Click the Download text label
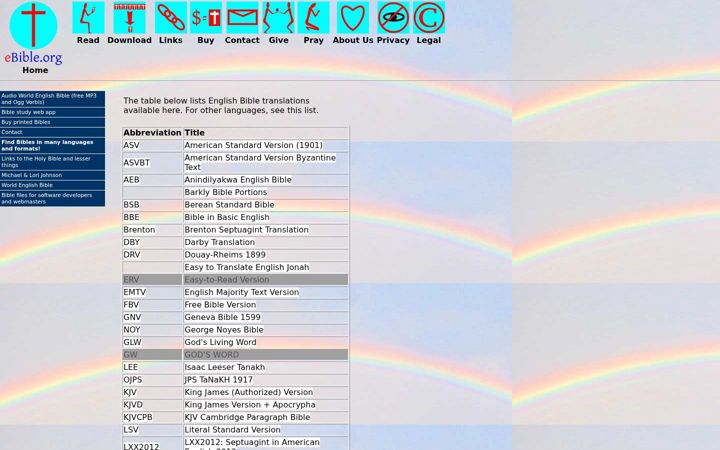This screenshot has width=720, height=450. coord(129,40)
